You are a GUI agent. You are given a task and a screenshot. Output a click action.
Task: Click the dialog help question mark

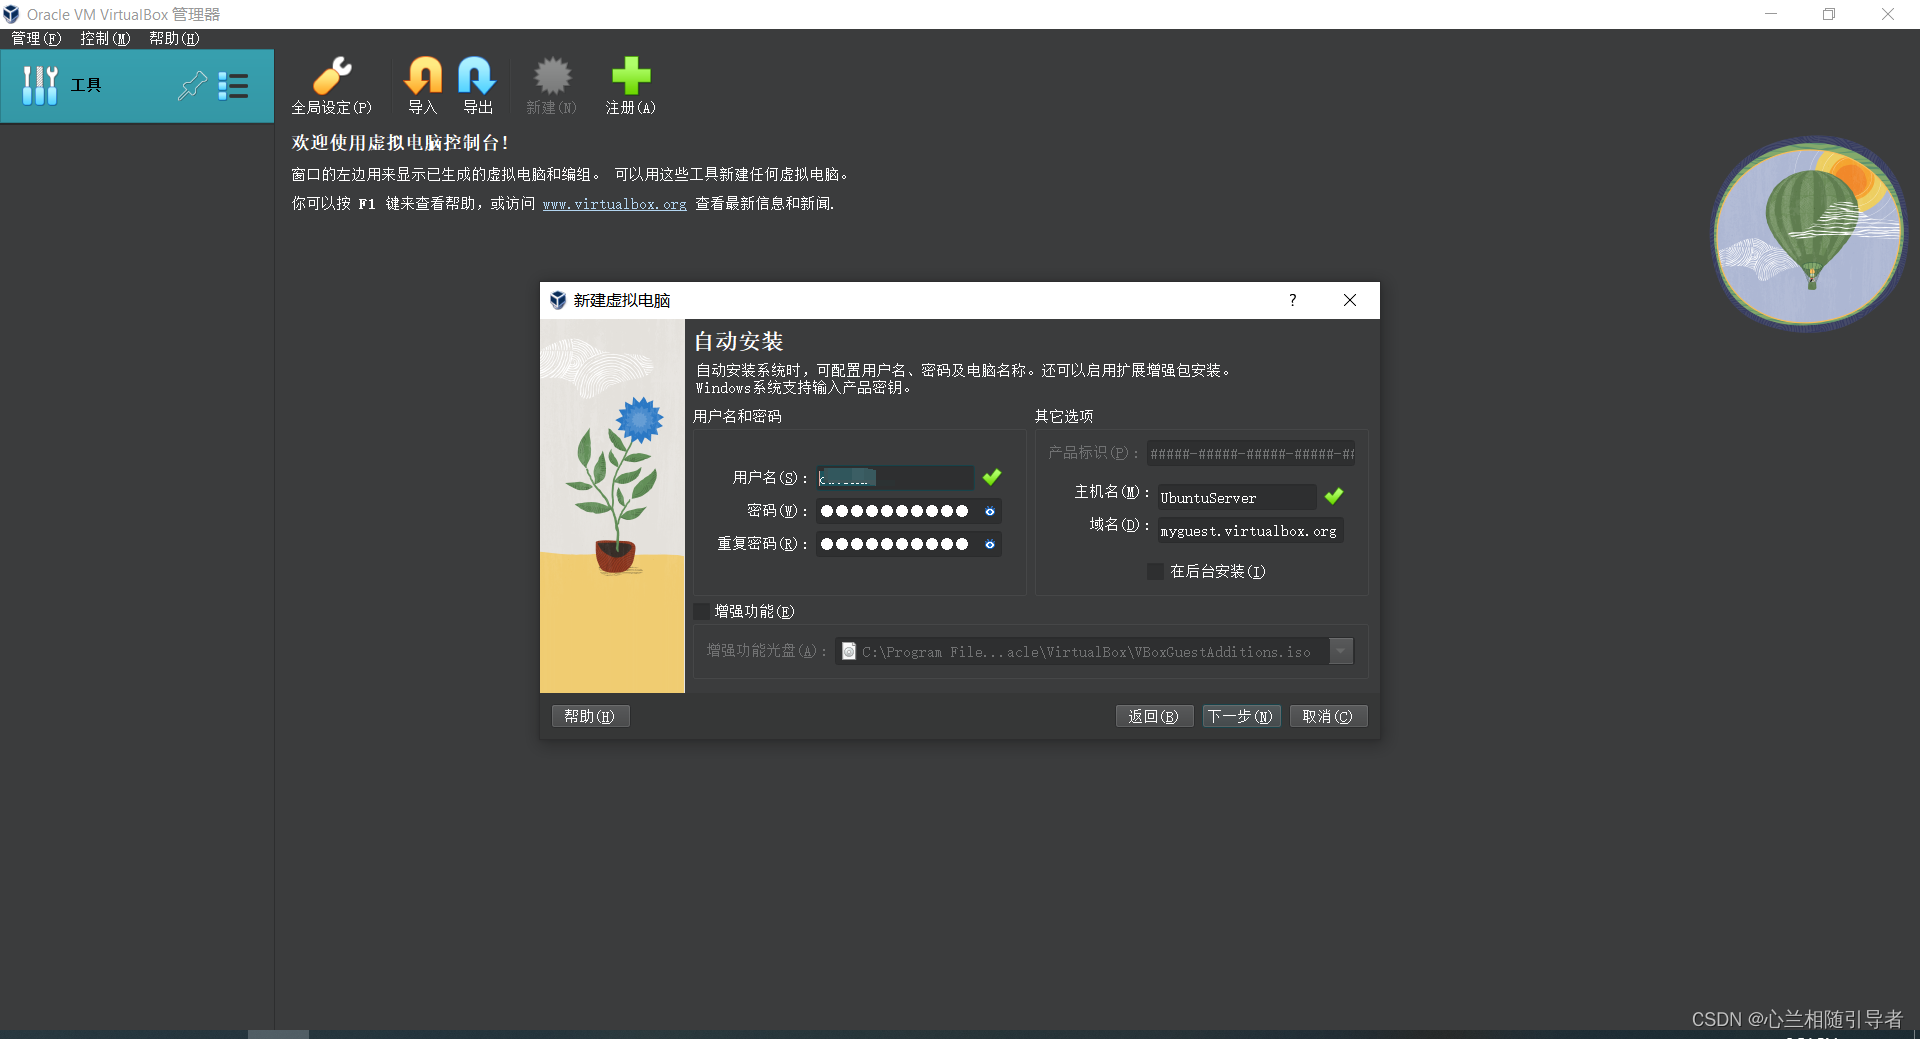point(1291,300)
